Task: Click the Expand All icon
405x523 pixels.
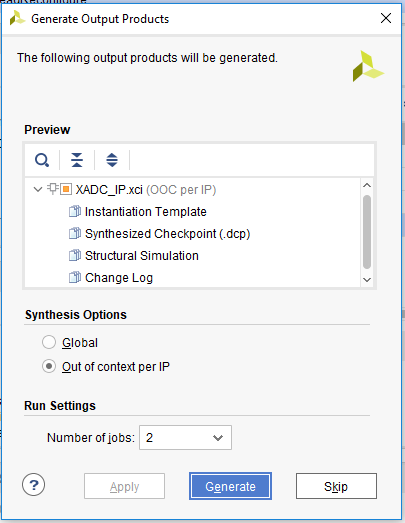Action: [112, 160]
